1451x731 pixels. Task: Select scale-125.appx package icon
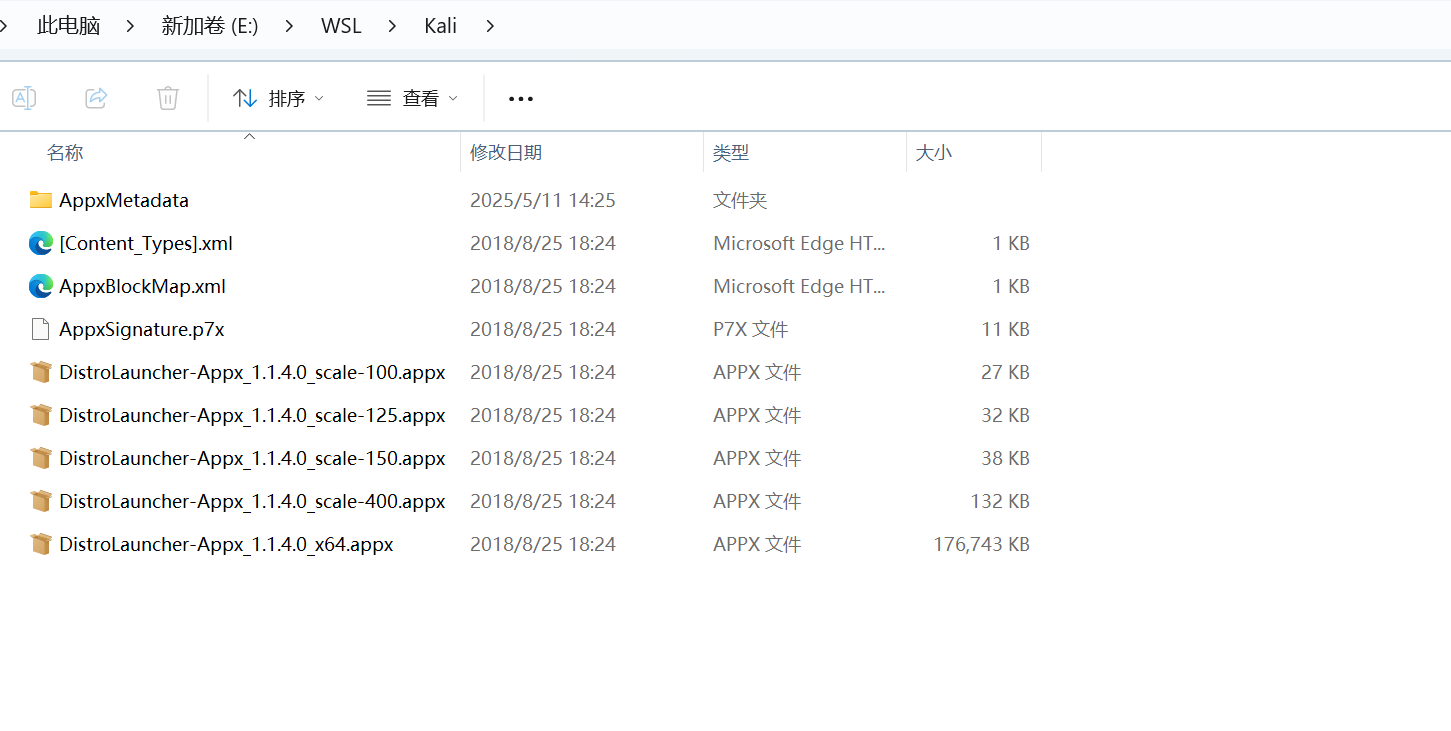(41, 415)
